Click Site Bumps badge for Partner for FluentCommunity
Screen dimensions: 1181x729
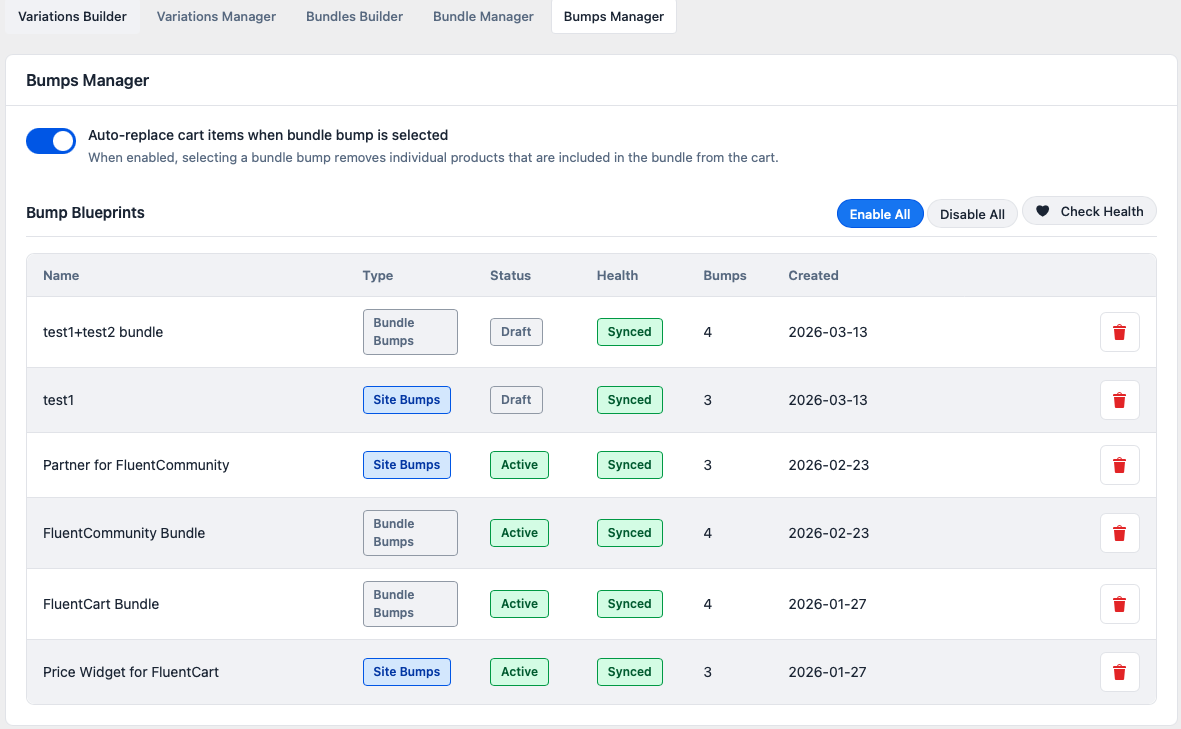tap(407, 465)
